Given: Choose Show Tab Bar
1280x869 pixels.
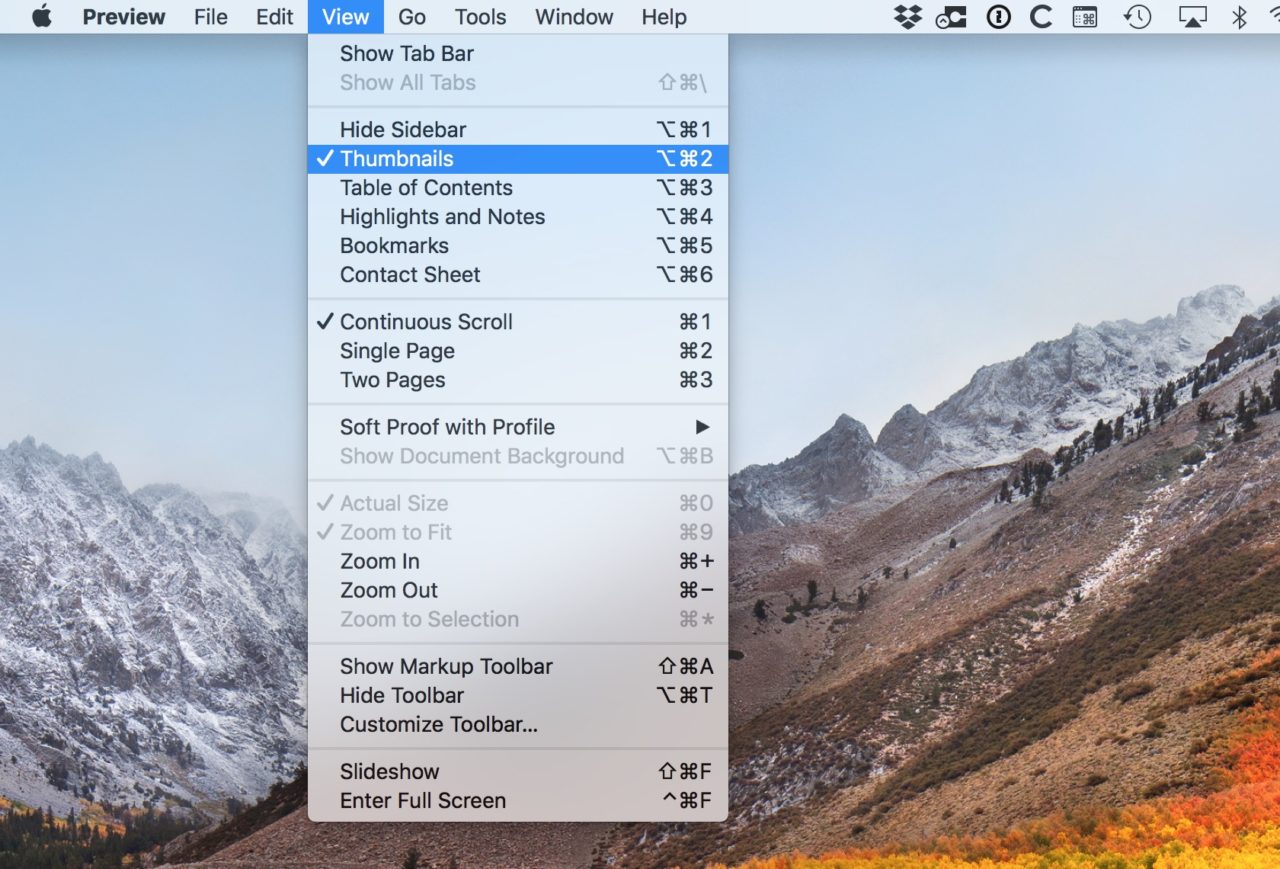Looking at the screenshot, I should coord(518,53).
